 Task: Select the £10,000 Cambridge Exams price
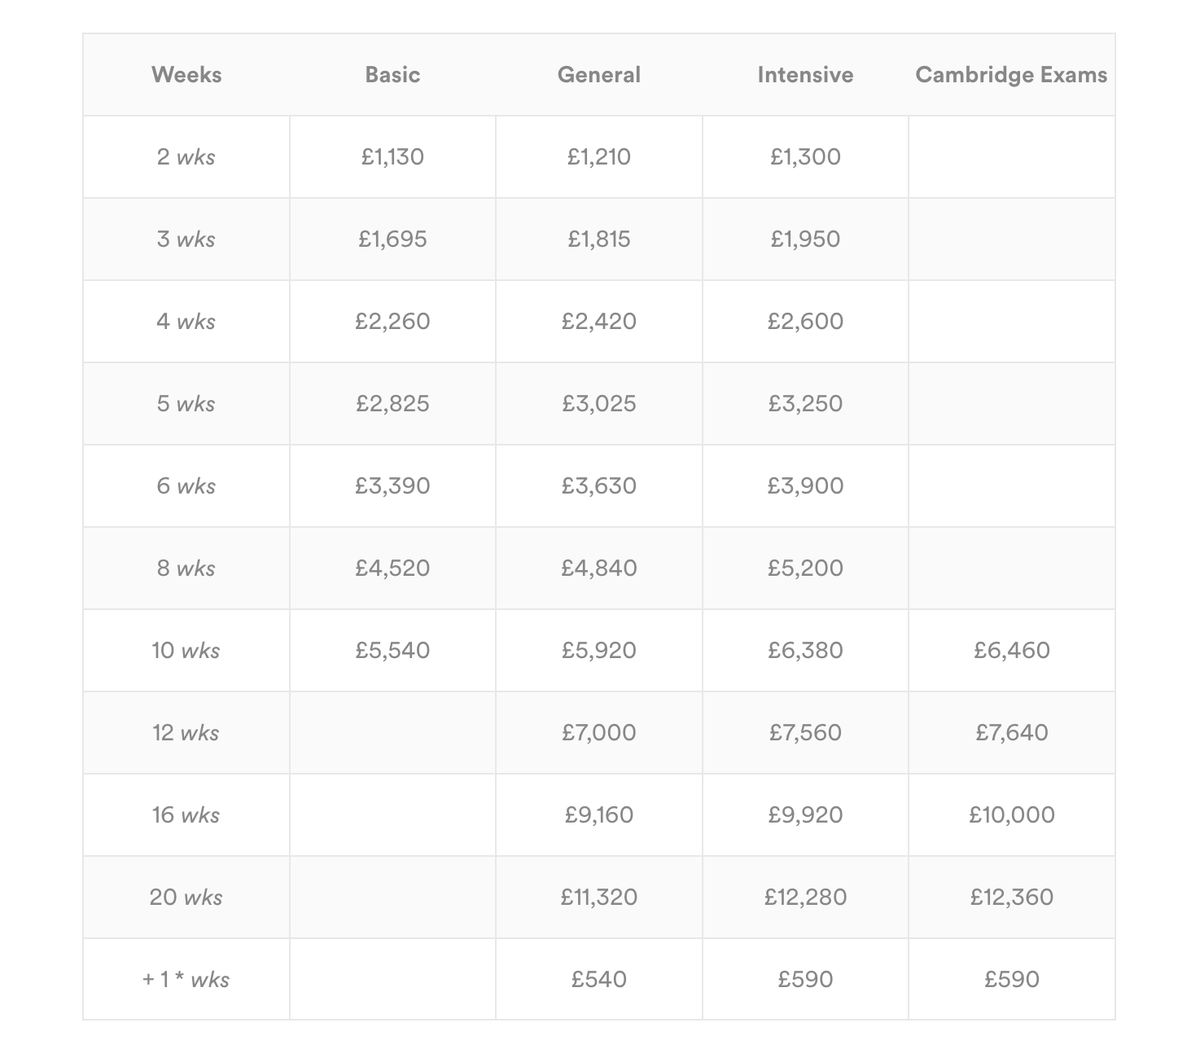point(1011,815)
